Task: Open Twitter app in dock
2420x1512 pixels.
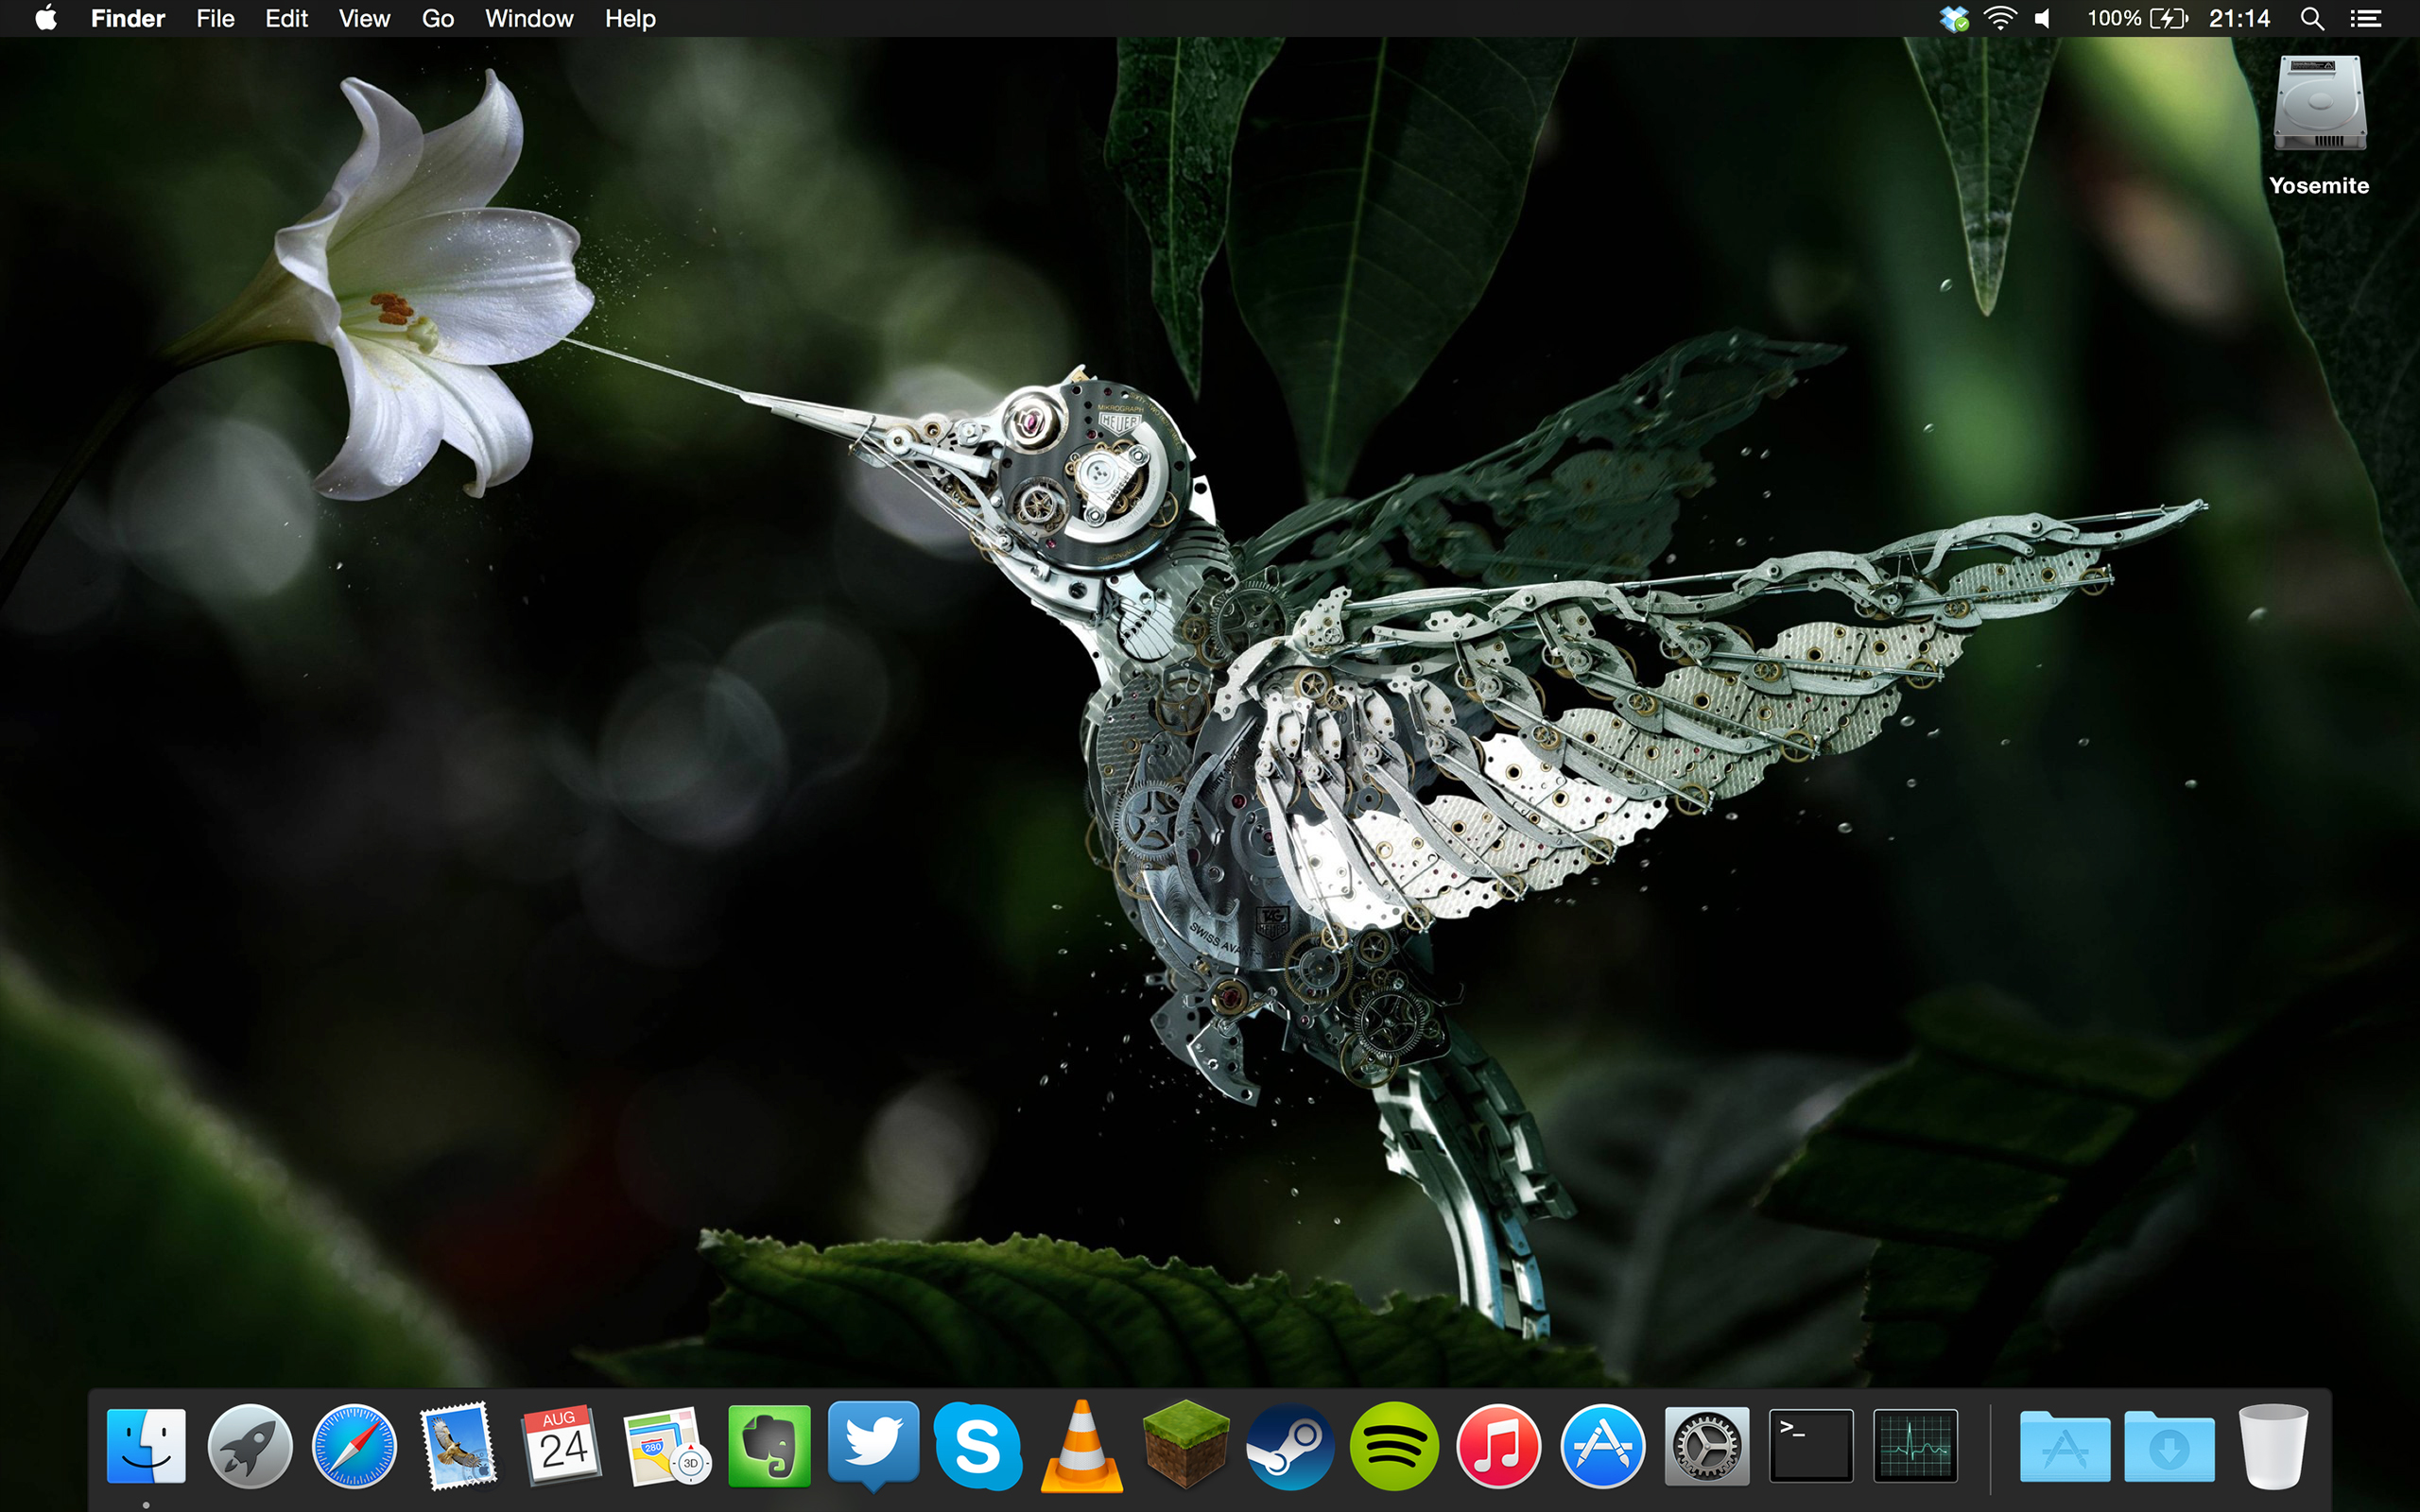Action: point(873,1444)
